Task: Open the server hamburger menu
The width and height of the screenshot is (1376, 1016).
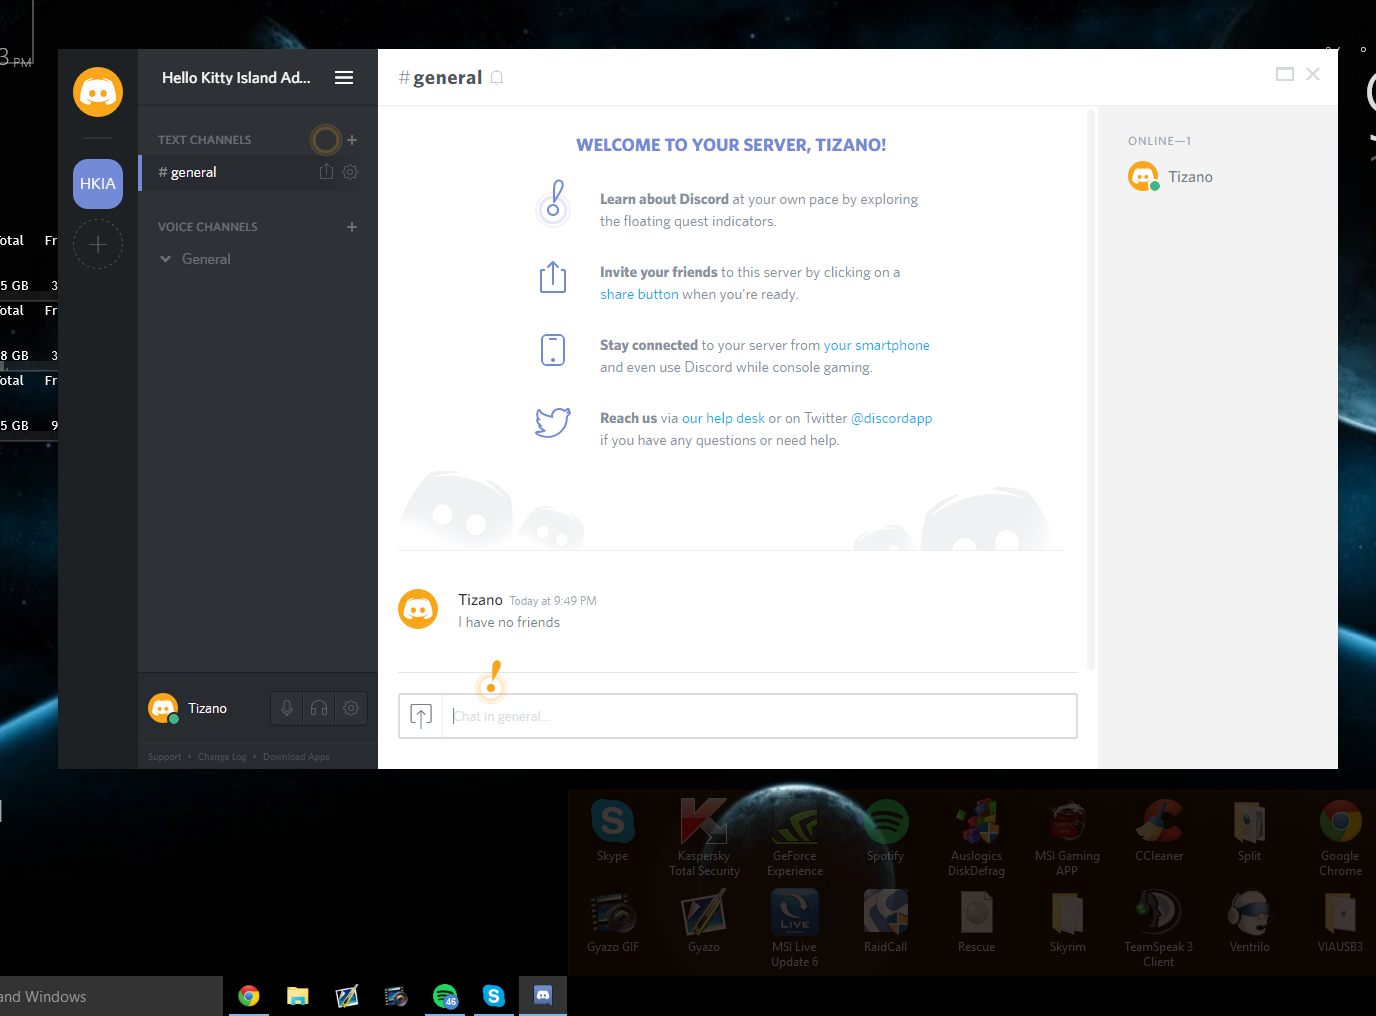Action: coord(344,78)
